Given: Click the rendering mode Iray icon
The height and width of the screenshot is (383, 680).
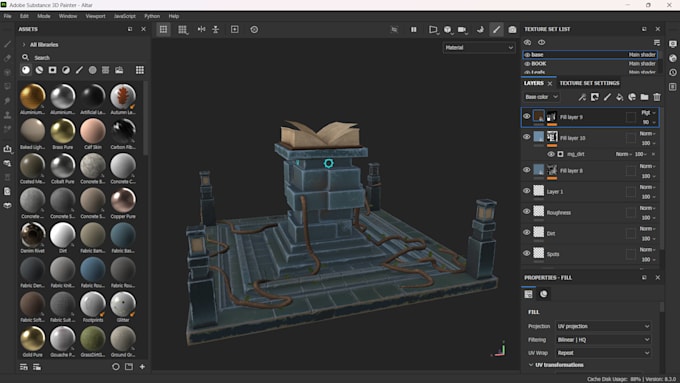Looking at the screenshot, I should [x=481, y=29].
